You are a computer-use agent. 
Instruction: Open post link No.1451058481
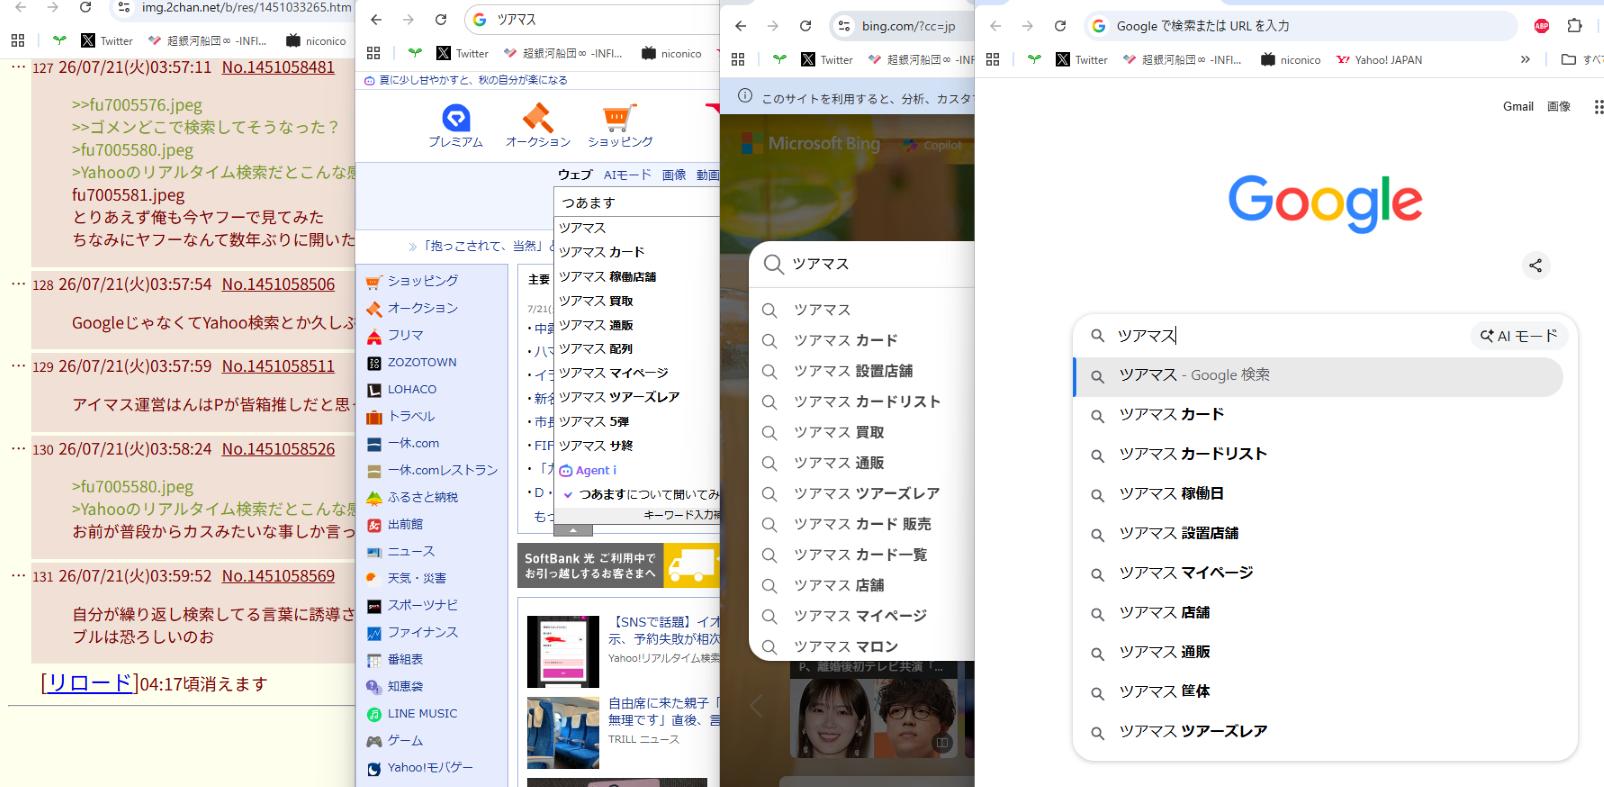(278, 67)
